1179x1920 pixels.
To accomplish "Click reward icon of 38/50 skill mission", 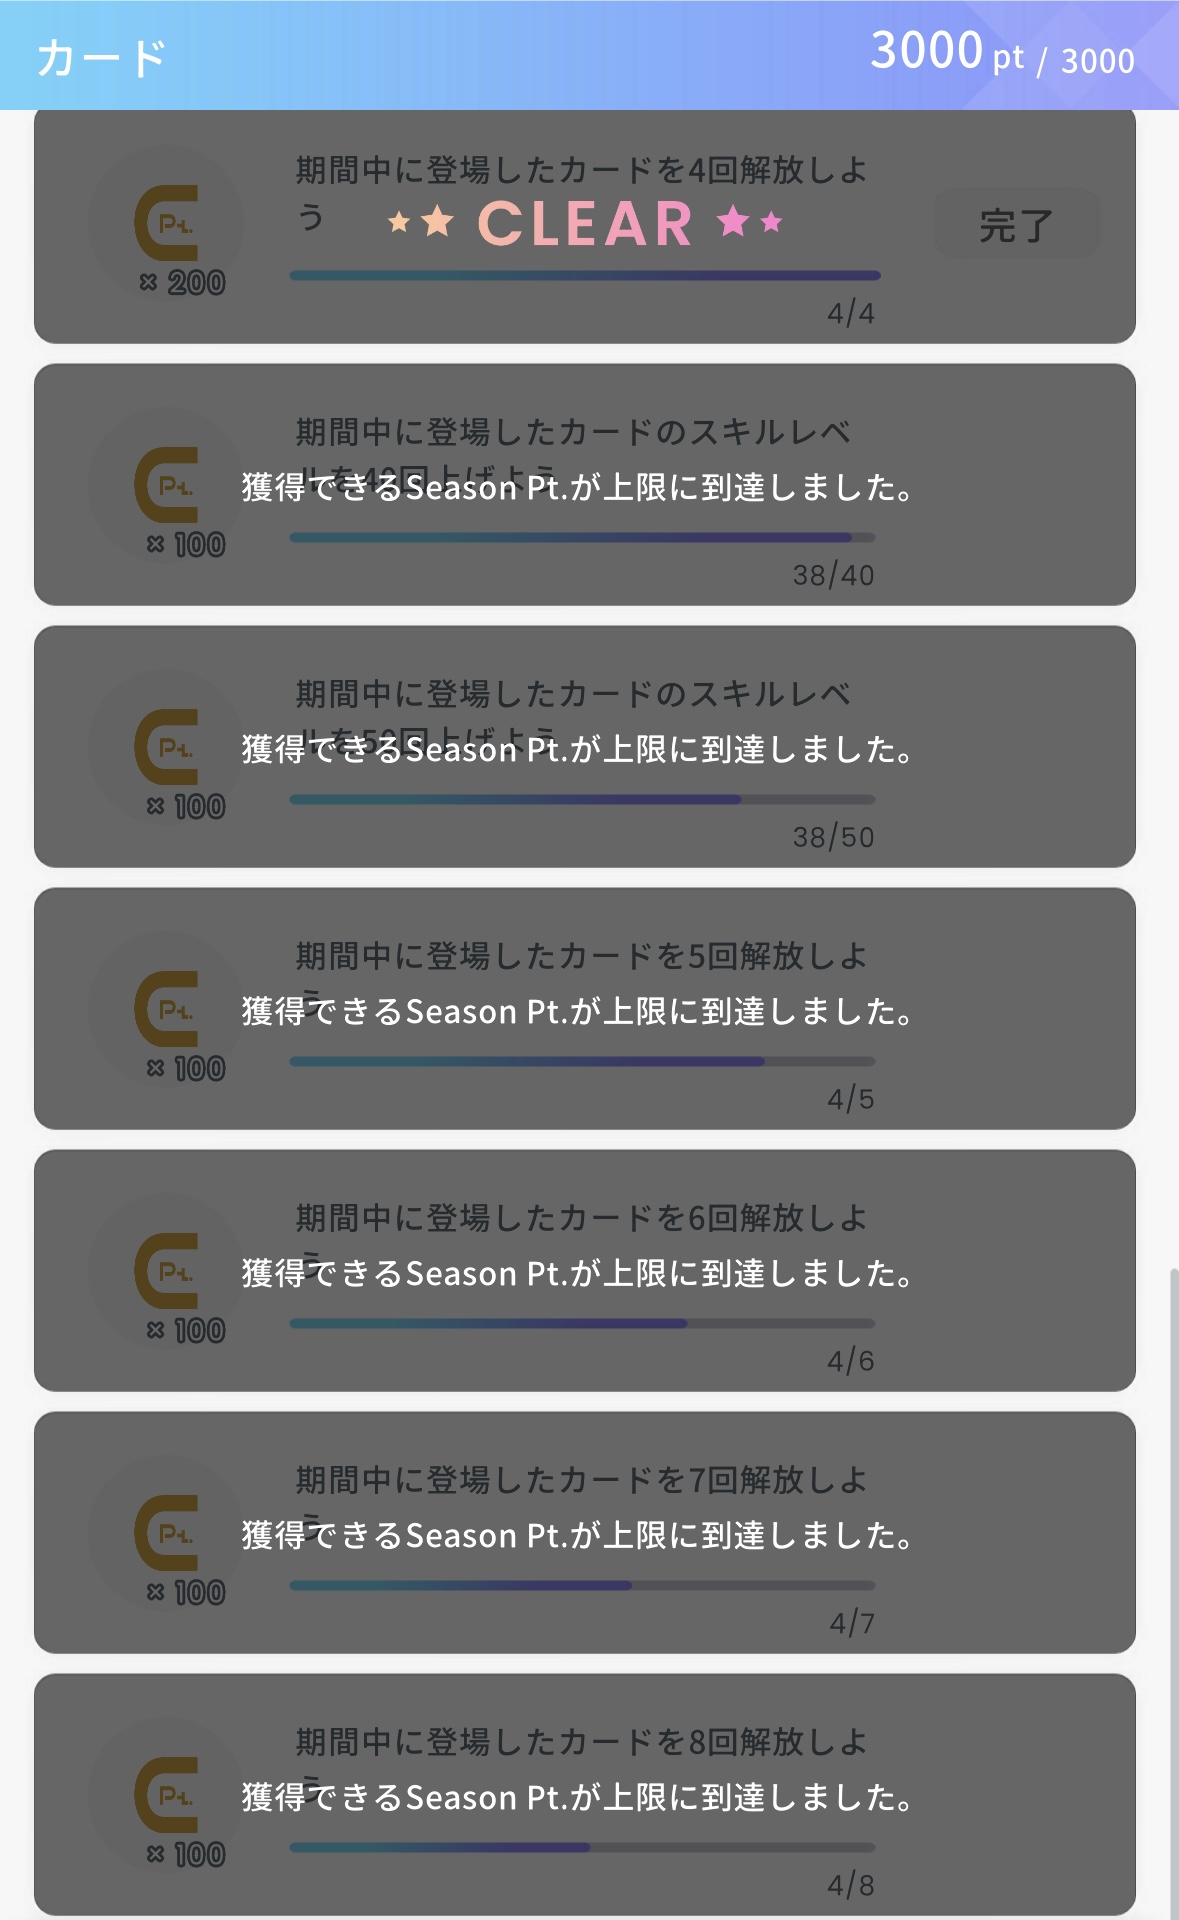I will coord(166,747).
